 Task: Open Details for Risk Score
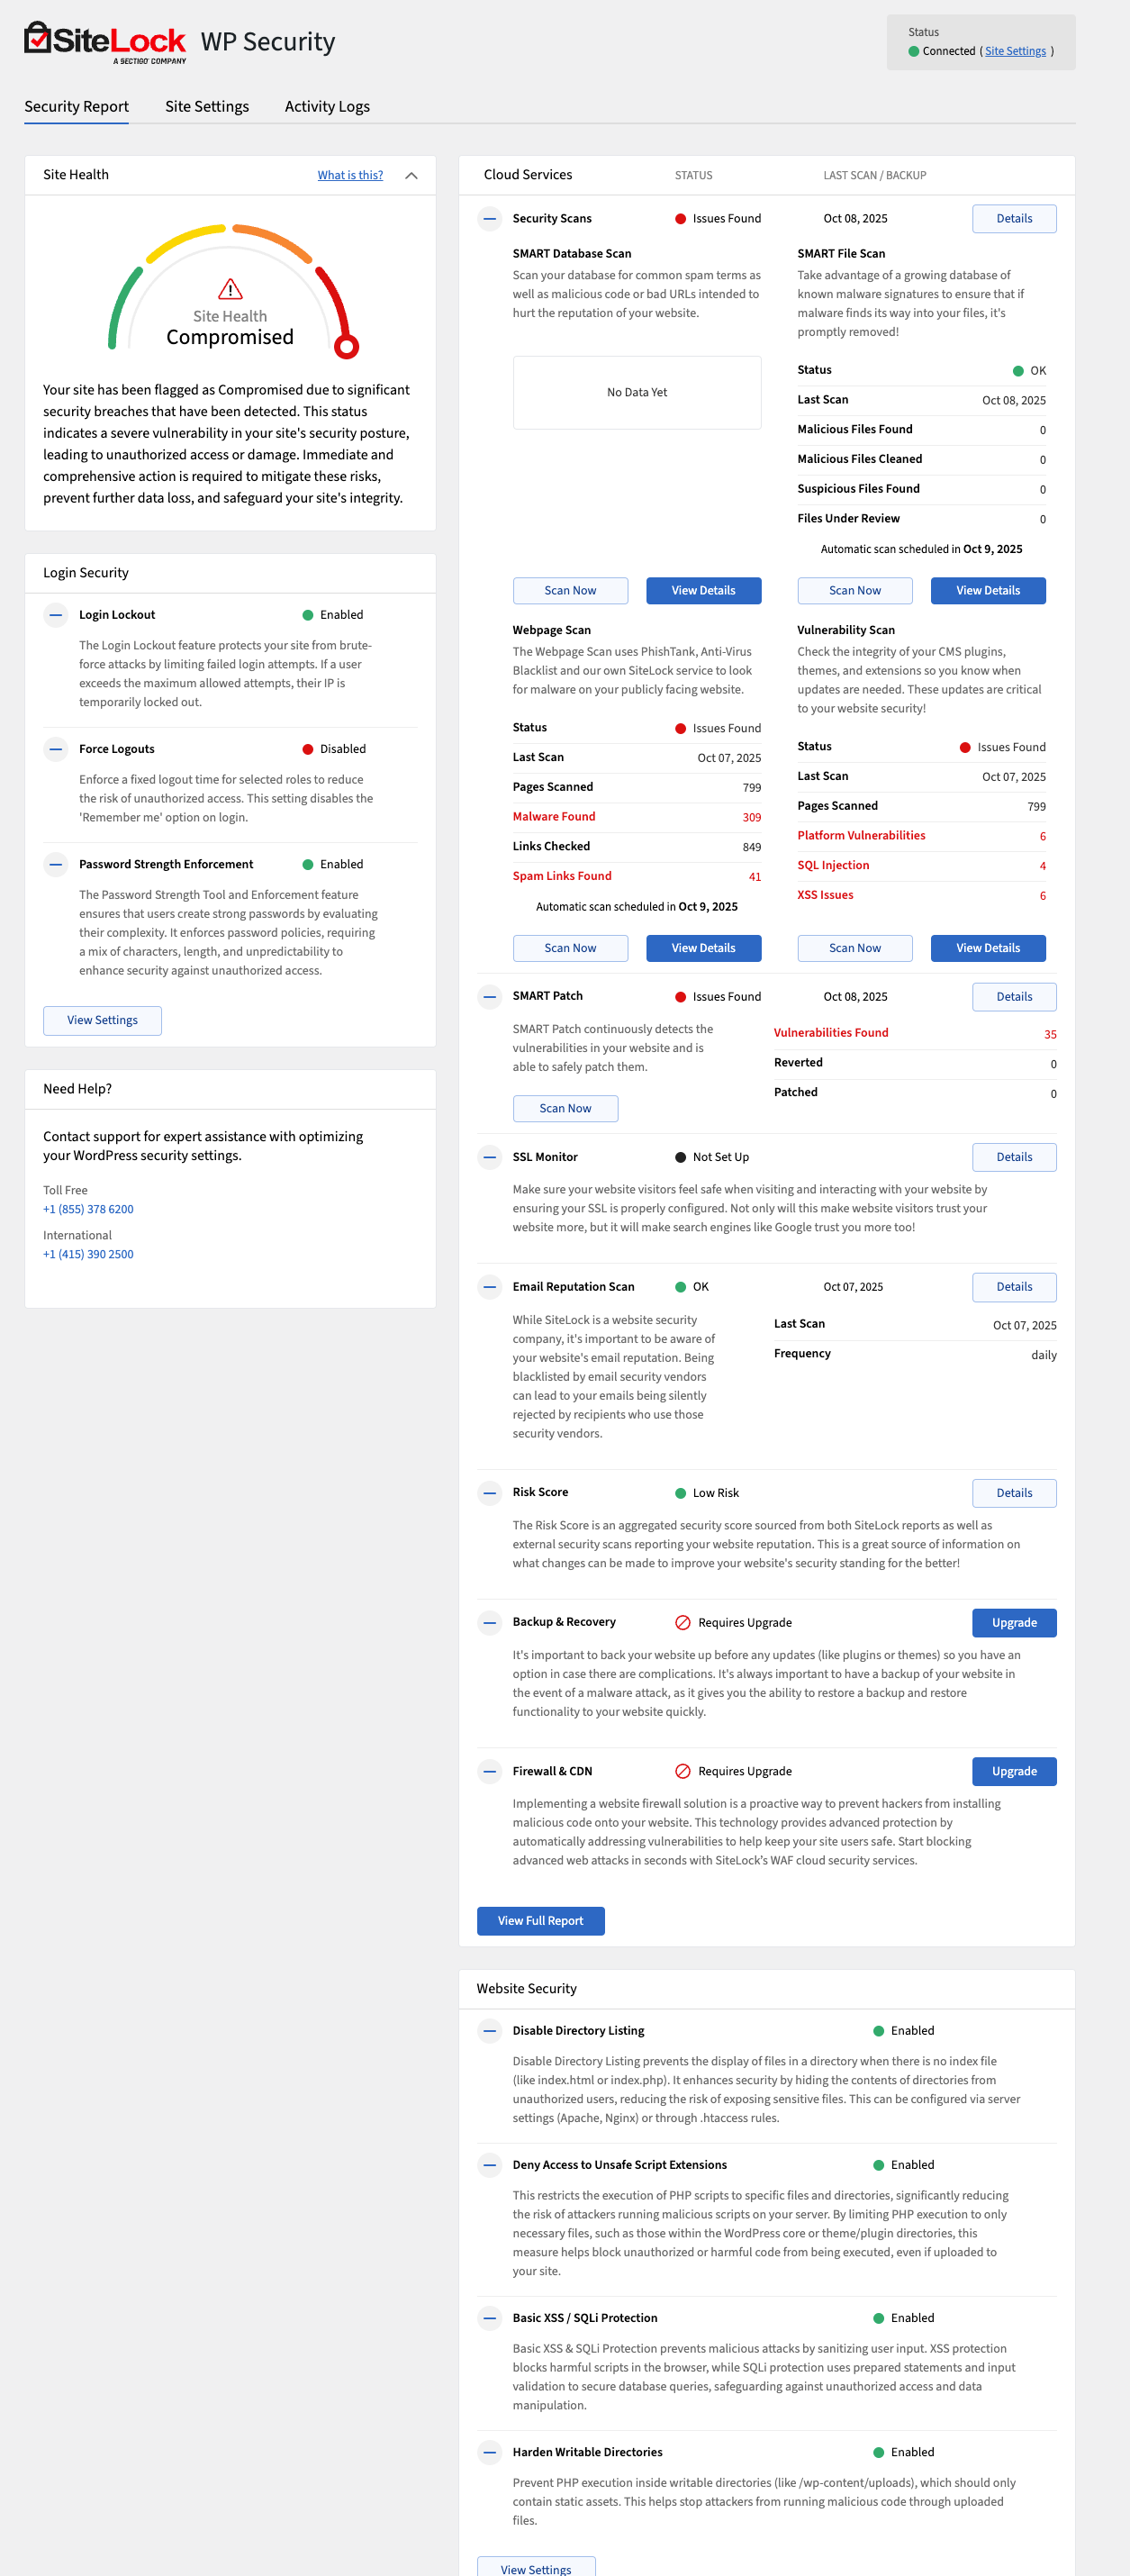1014,1493
